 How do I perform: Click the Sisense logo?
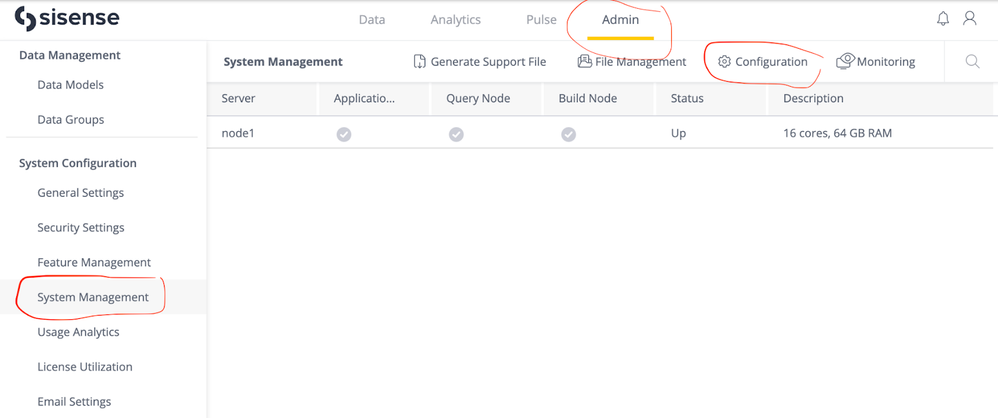tap(66, 19)
